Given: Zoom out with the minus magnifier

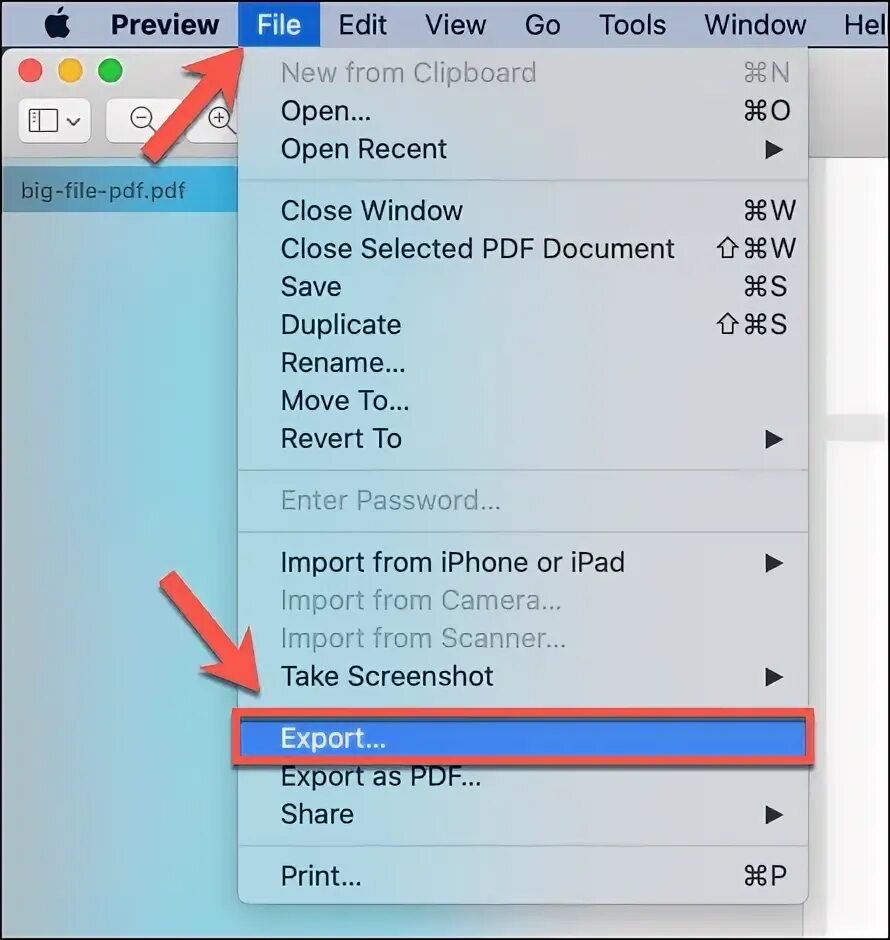Looking at the screenshot, I should tap(143, 119).
